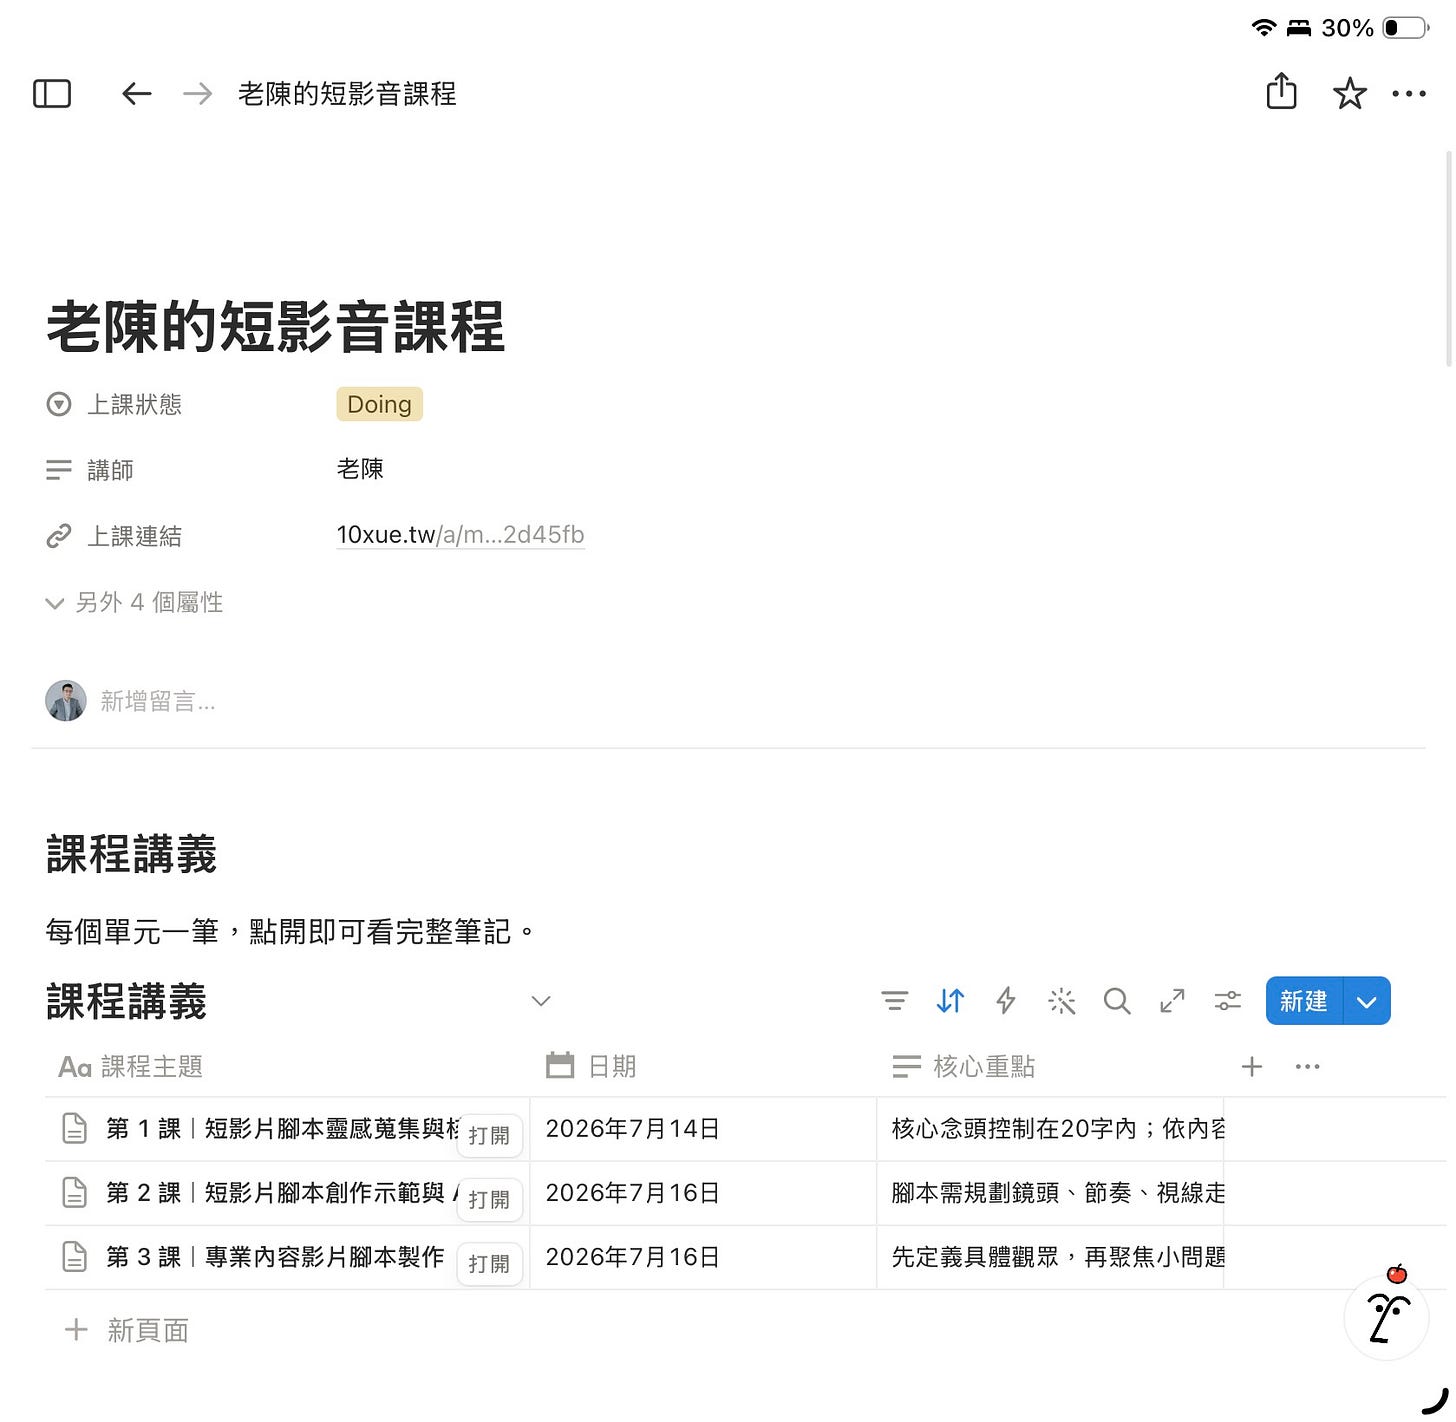Image resolution: width=1456 pixels, height=1422 pixels.
Task: Open 第 3 課 專業內容影片腳本製作 page
Action: (275, 1257)
